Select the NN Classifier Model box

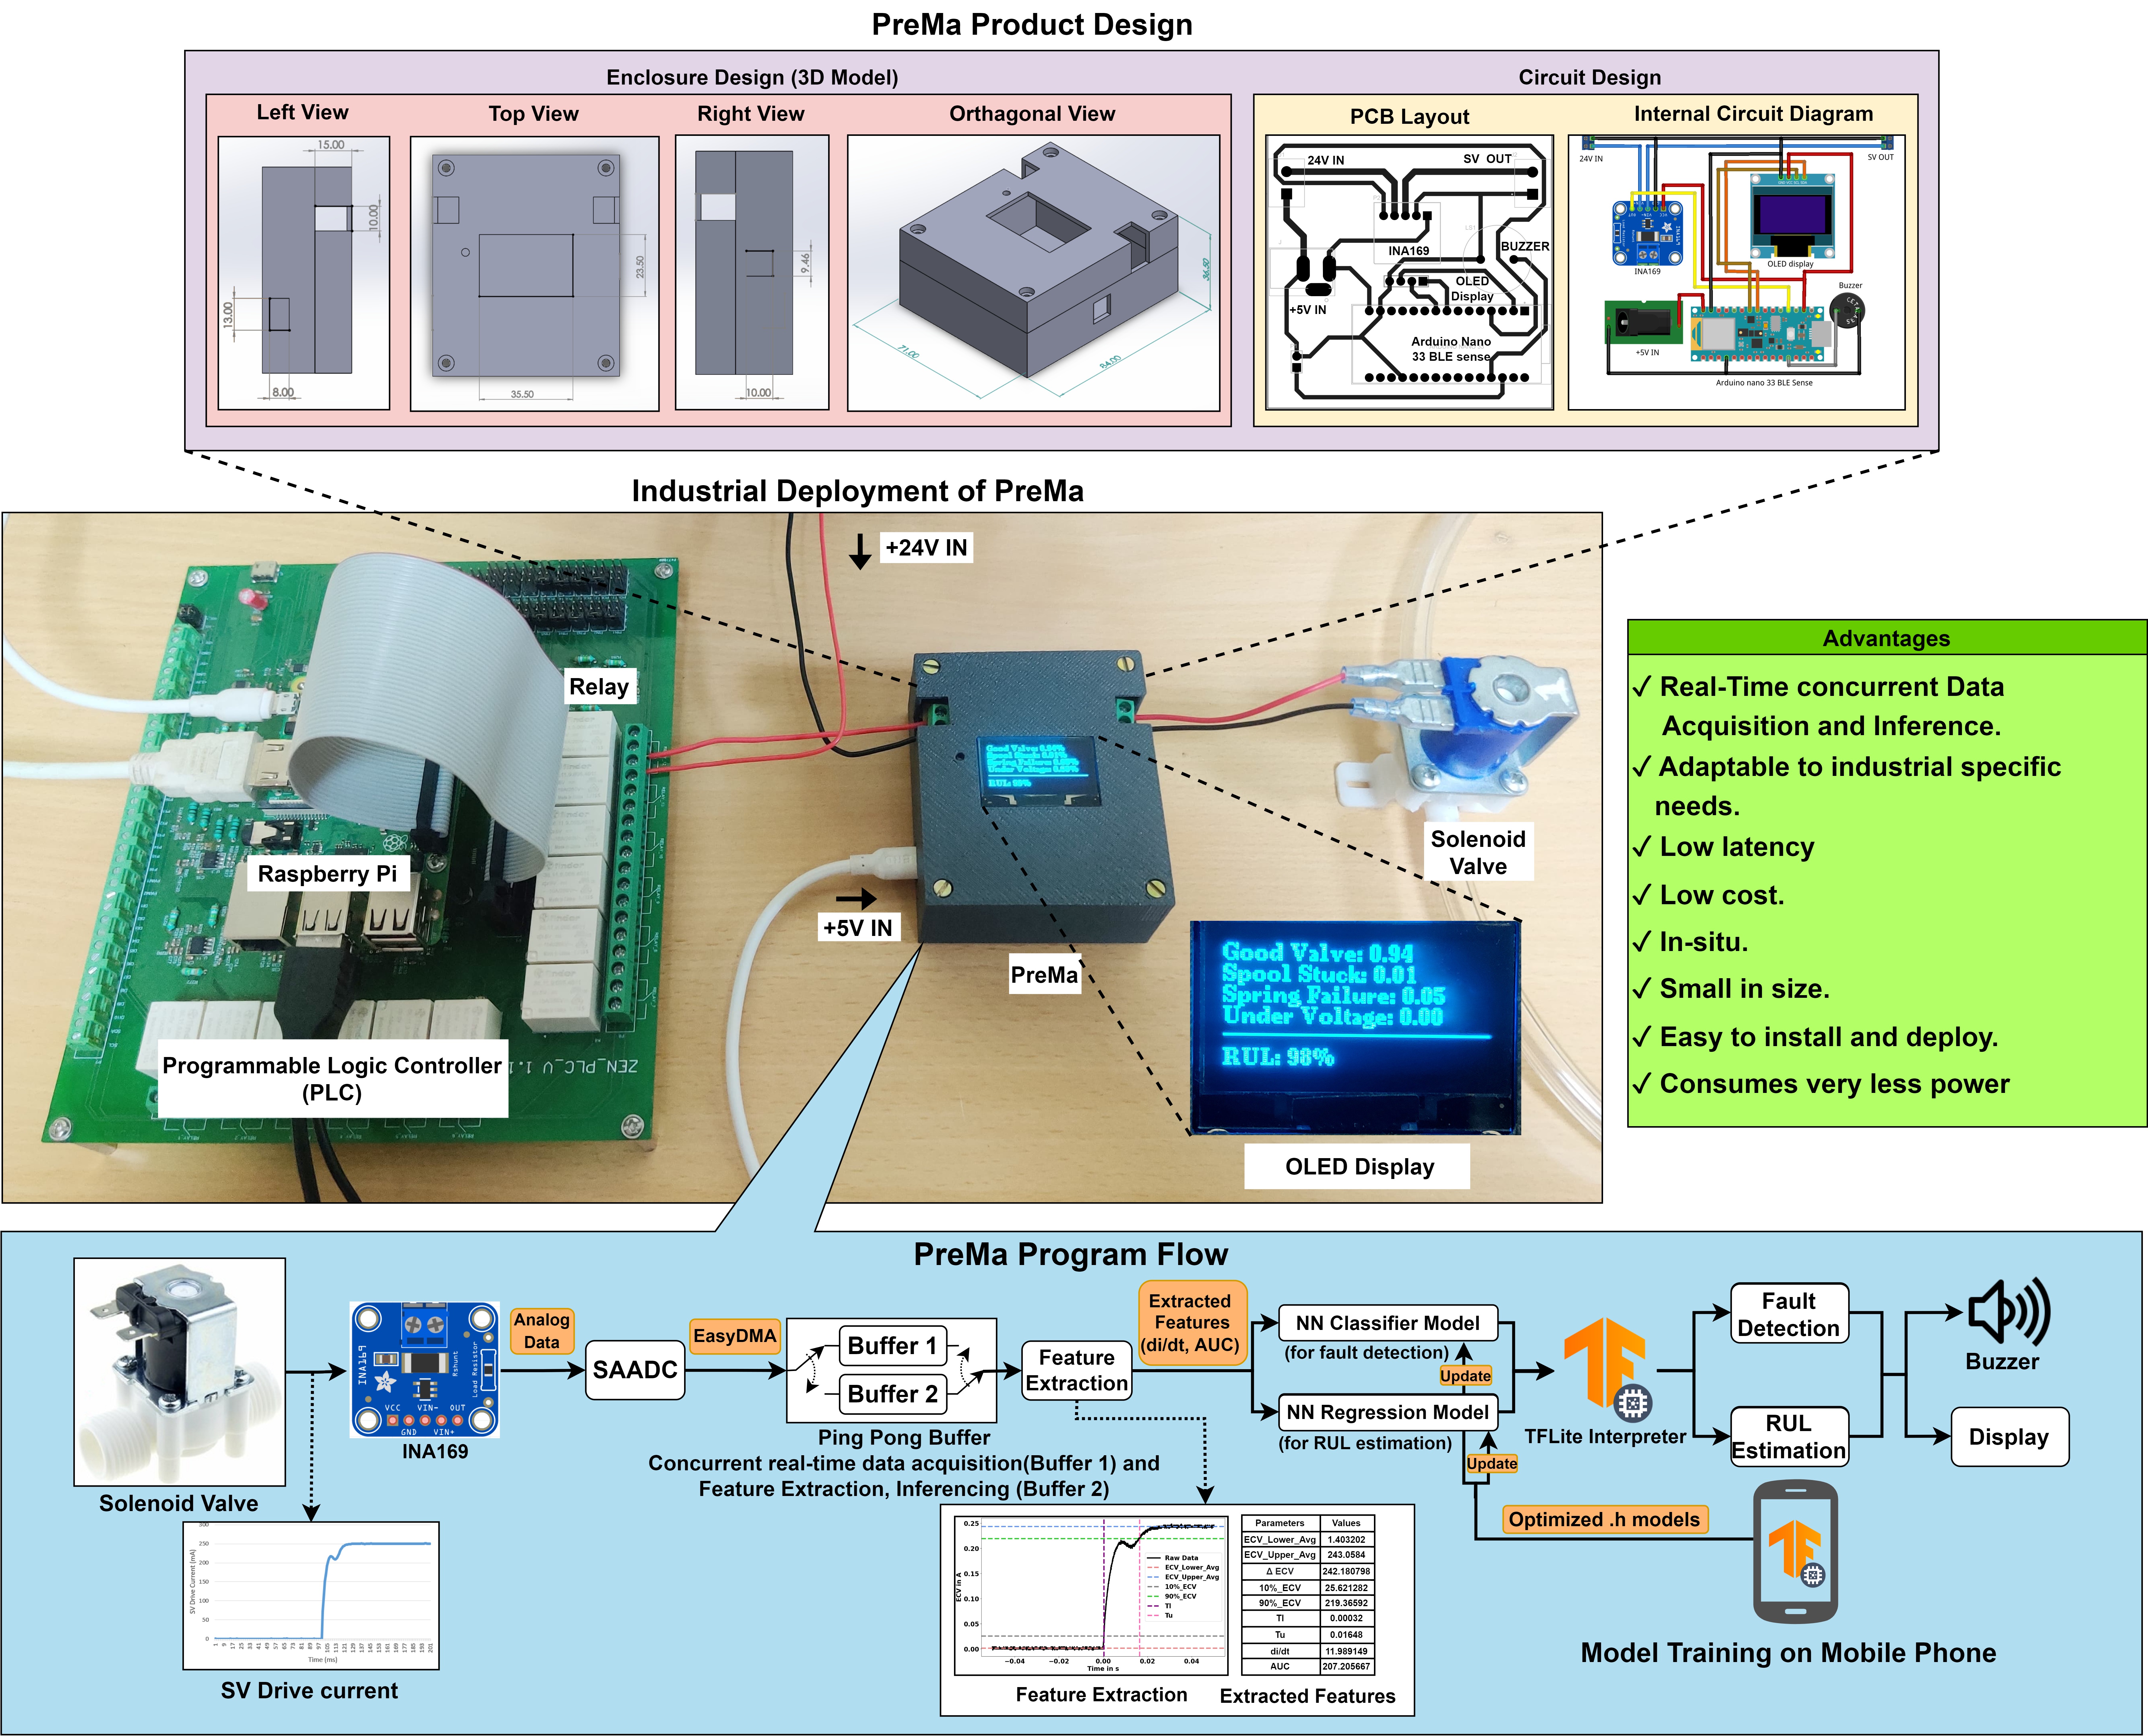[1388, 1323]
